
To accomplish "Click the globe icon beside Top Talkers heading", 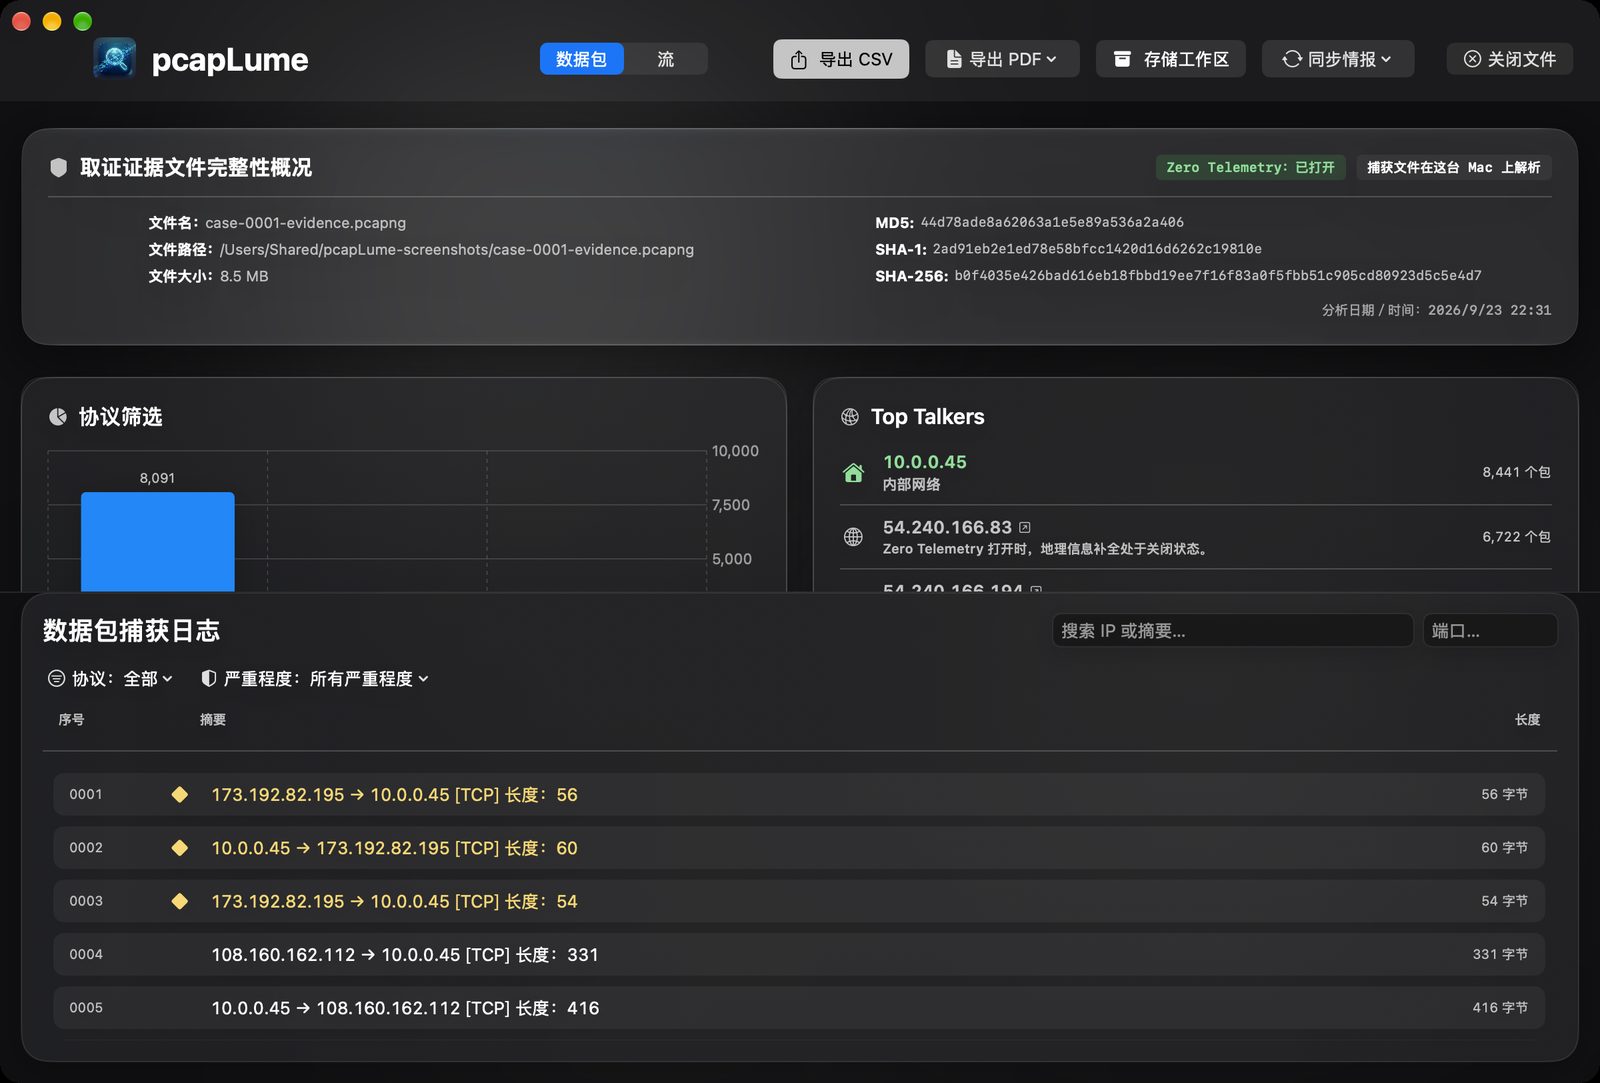I will [850, 417].
